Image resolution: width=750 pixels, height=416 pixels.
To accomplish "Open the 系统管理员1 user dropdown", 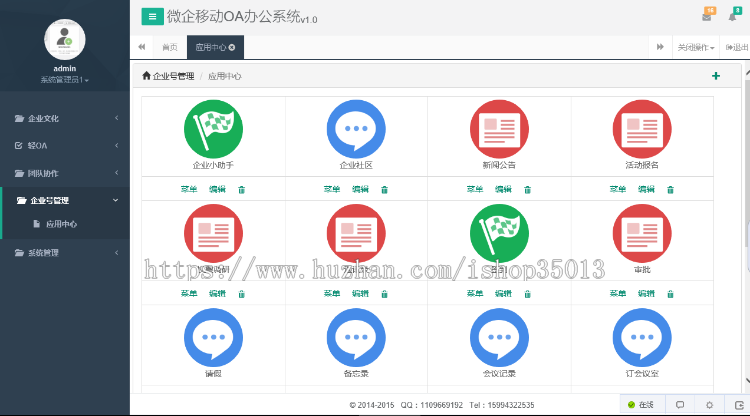I will click(65, 80).
